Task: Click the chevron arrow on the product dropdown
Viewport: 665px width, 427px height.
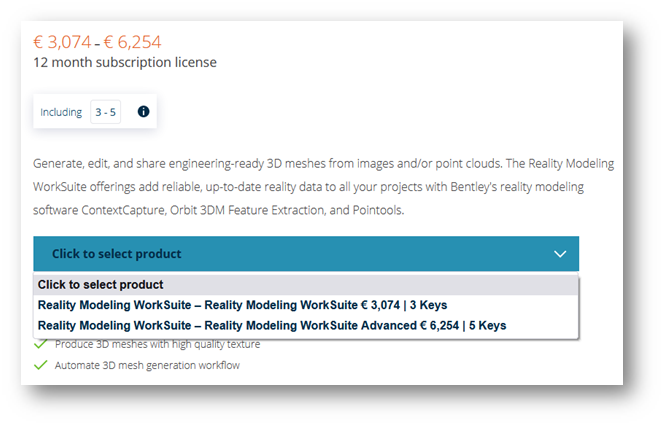Action: tap(560, 254)
